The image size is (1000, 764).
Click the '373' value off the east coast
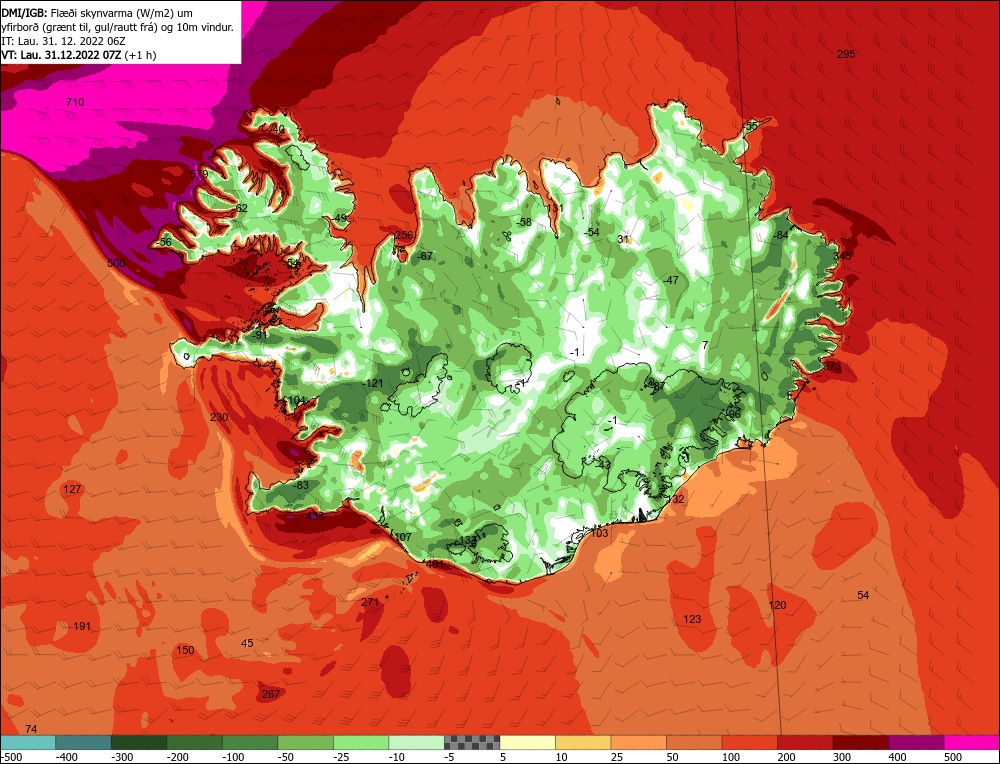pyautogui.click(x=832, y=367)
